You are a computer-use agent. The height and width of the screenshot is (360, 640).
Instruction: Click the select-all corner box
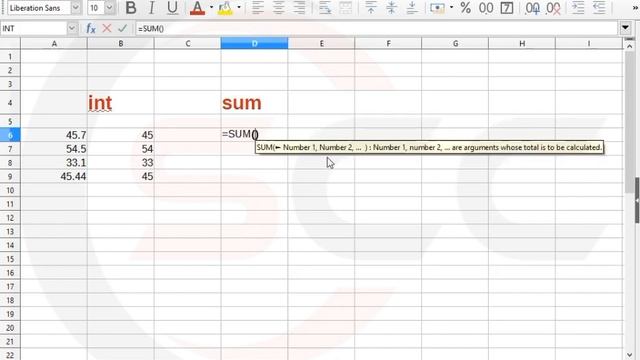coord(10,43)
